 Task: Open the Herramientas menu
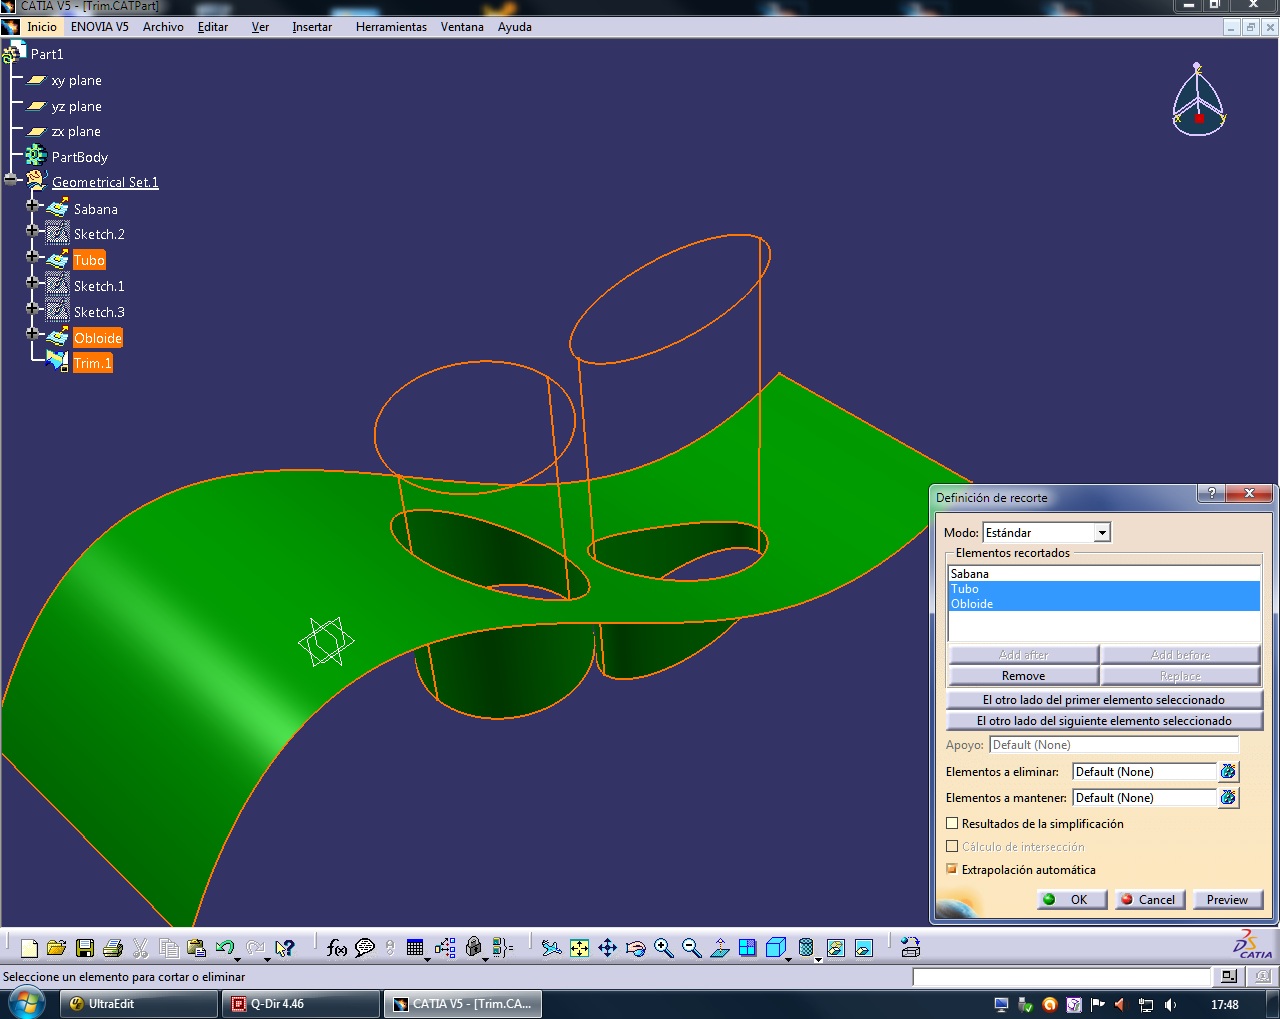391,27
